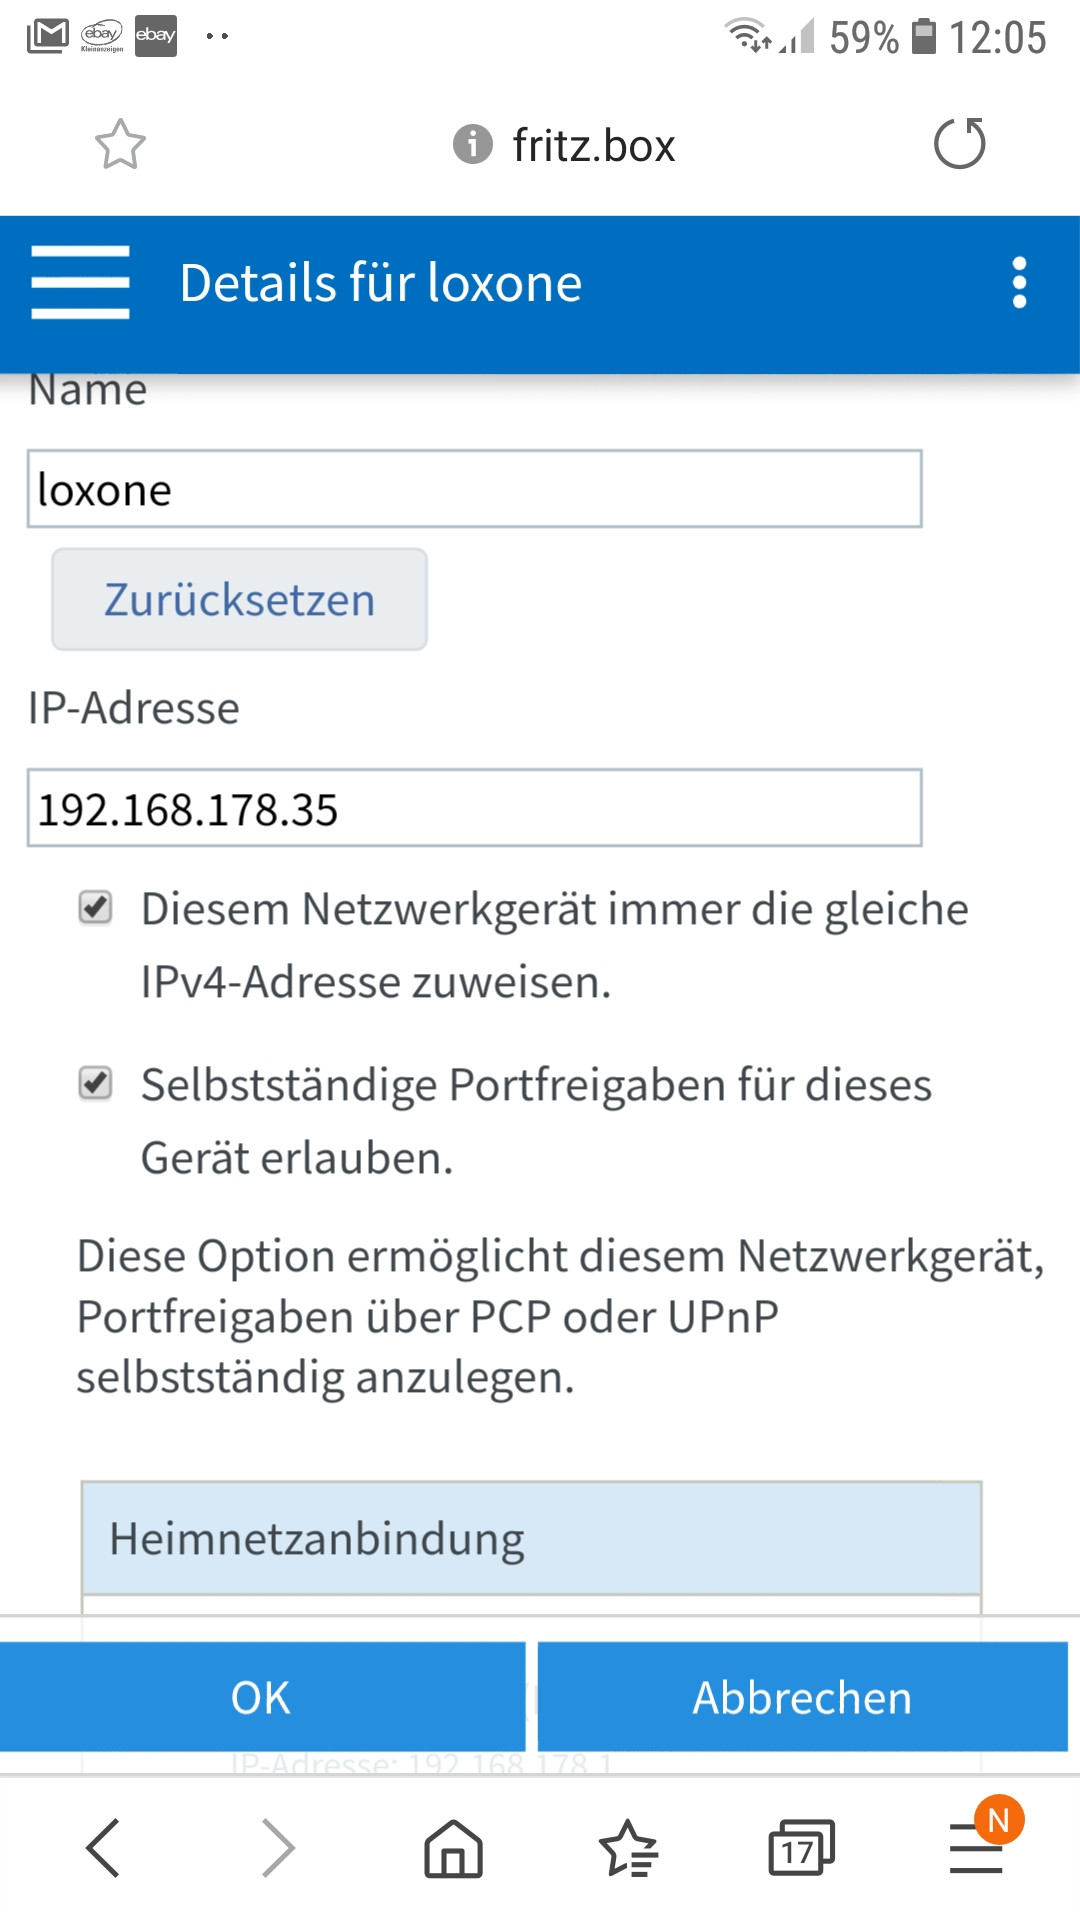Image resolution: width=1080 pixels, height=1920 pixels.
Task: Open the browser home page
Action: click(x=453, y=1848)
